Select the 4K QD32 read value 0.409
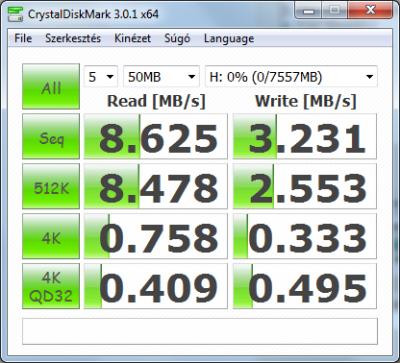 click(x=156, y=286)
